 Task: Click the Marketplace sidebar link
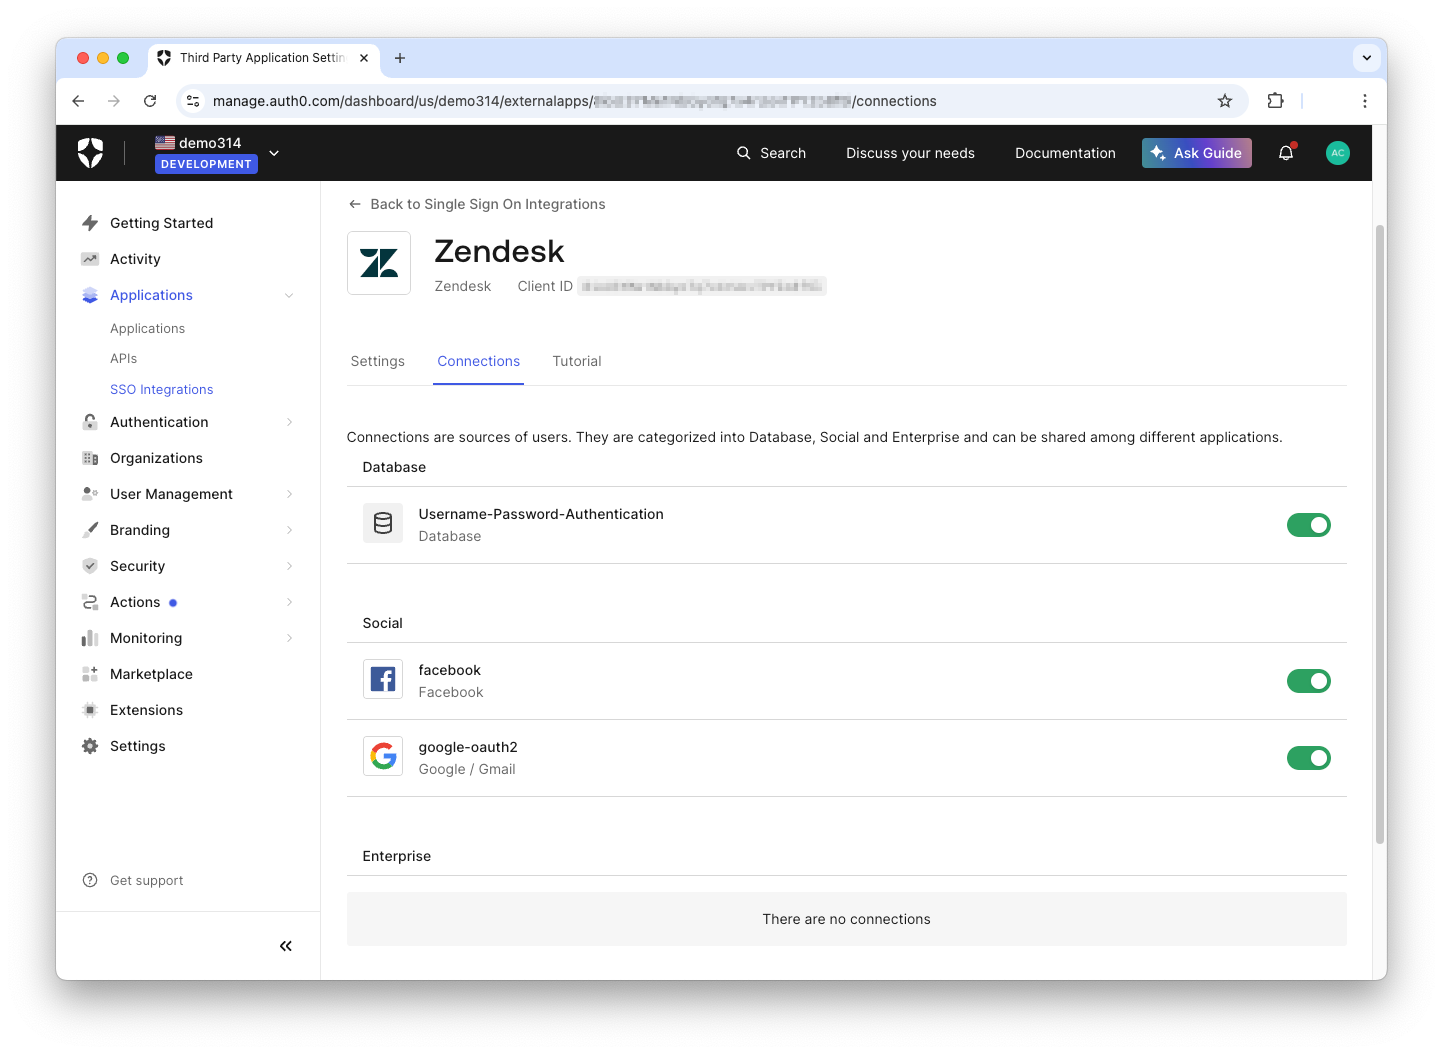(151, 674)
